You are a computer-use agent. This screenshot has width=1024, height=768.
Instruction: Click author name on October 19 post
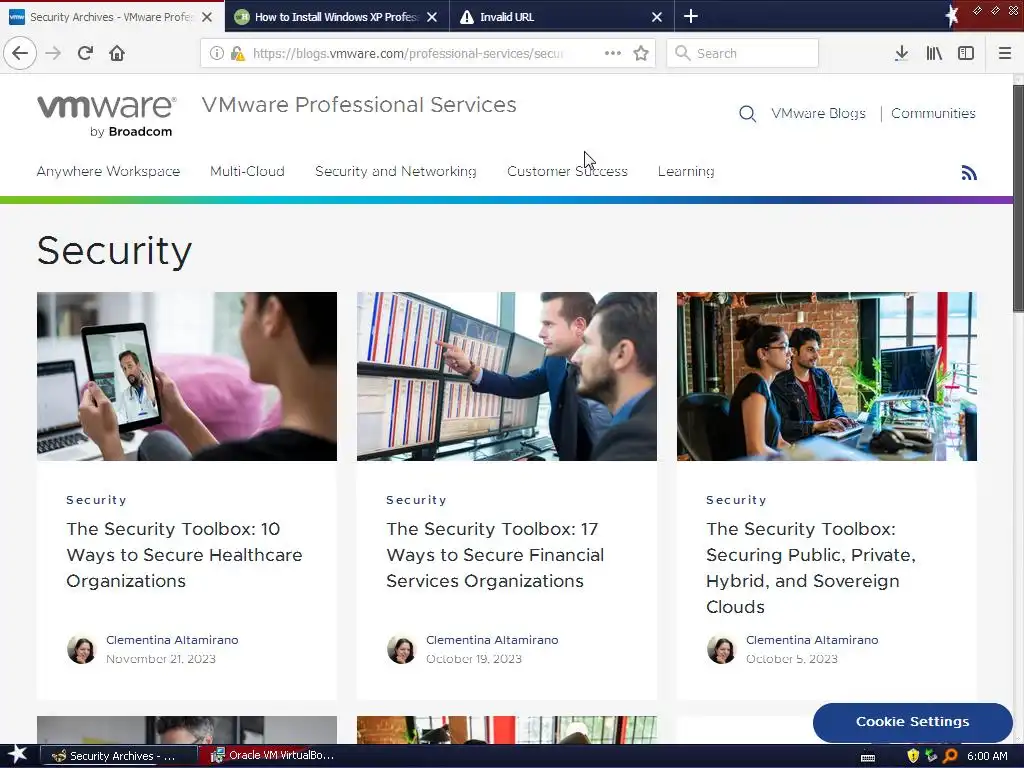click(492, 640)
